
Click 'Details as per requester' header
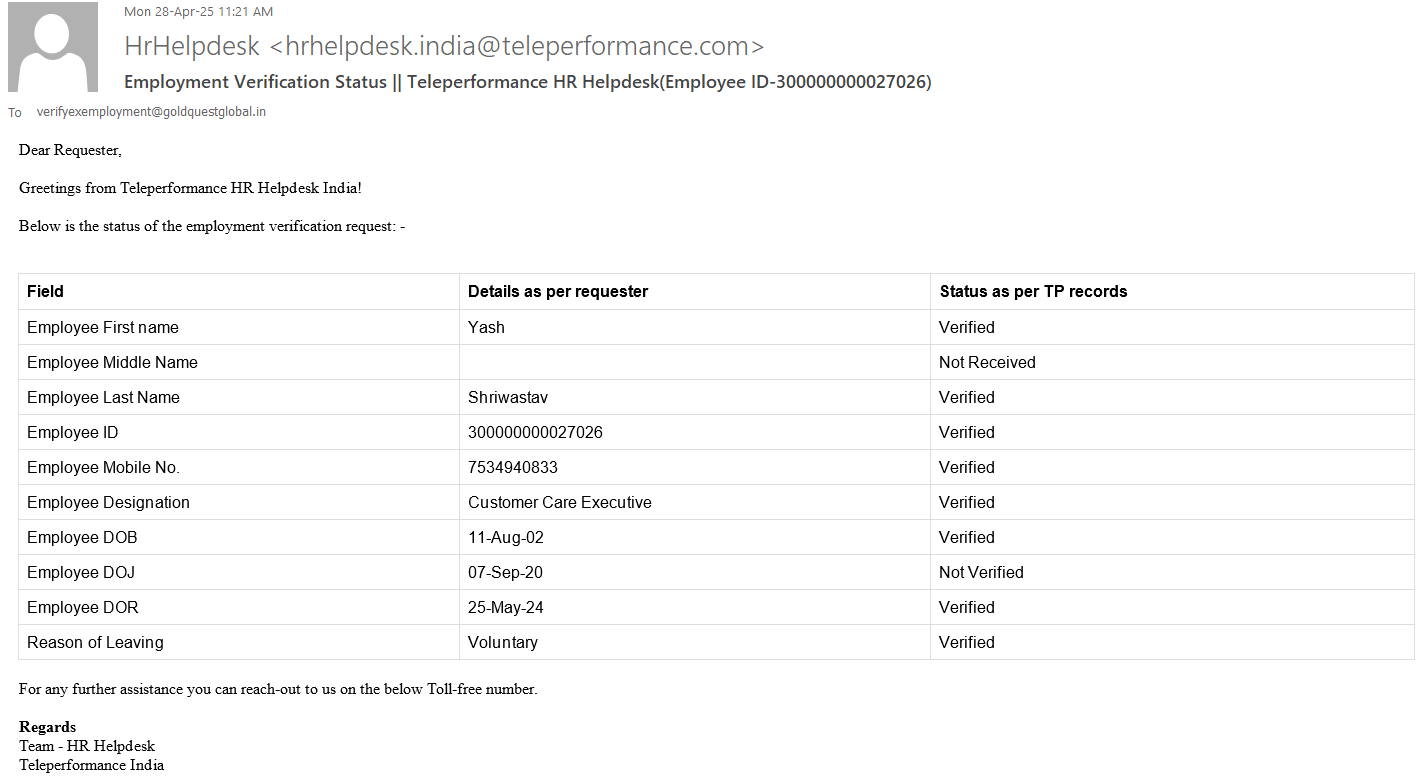tap(558, 292)
